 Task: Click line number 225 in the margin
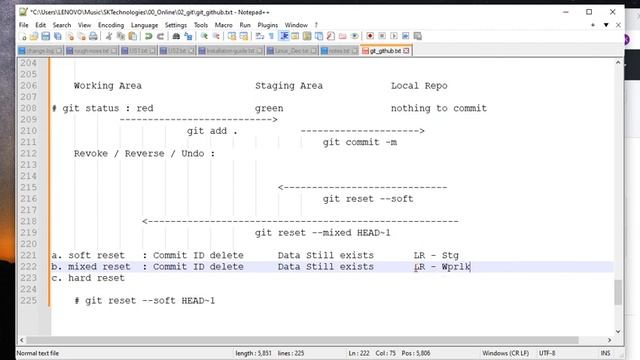coord(29,300)
